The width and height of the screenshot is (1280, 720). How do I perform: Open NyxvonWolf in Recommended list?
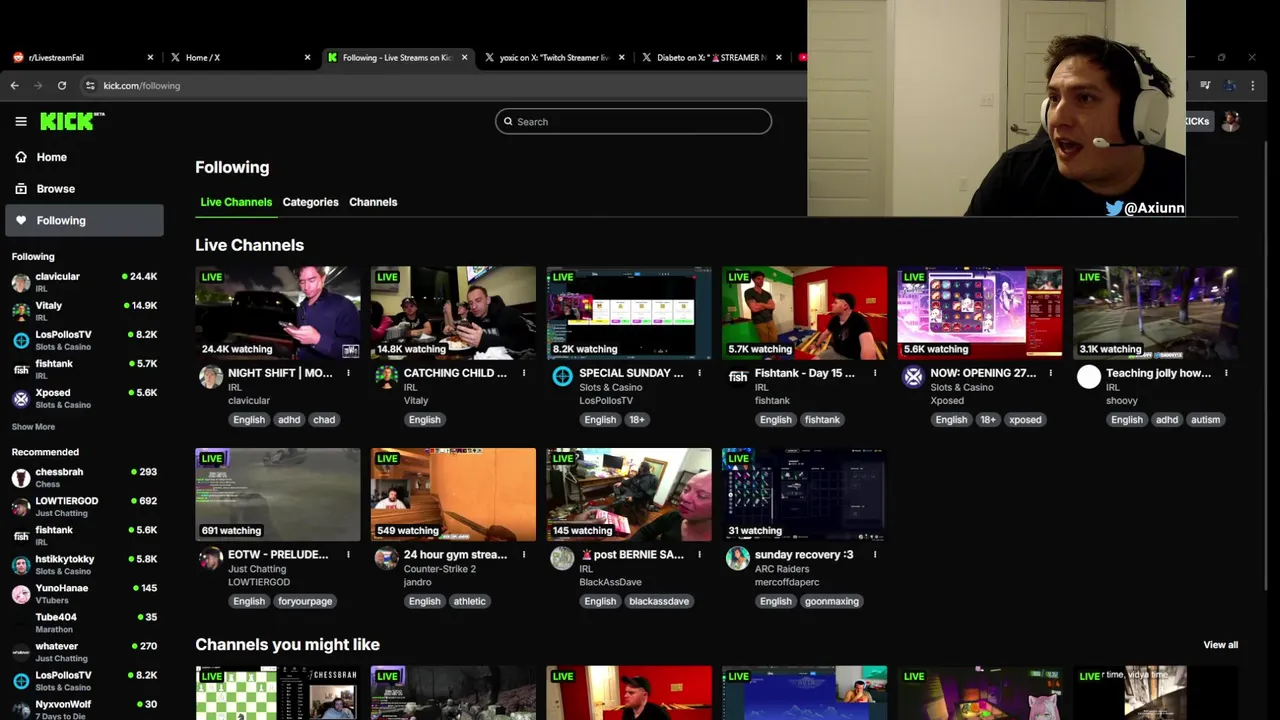84,709
